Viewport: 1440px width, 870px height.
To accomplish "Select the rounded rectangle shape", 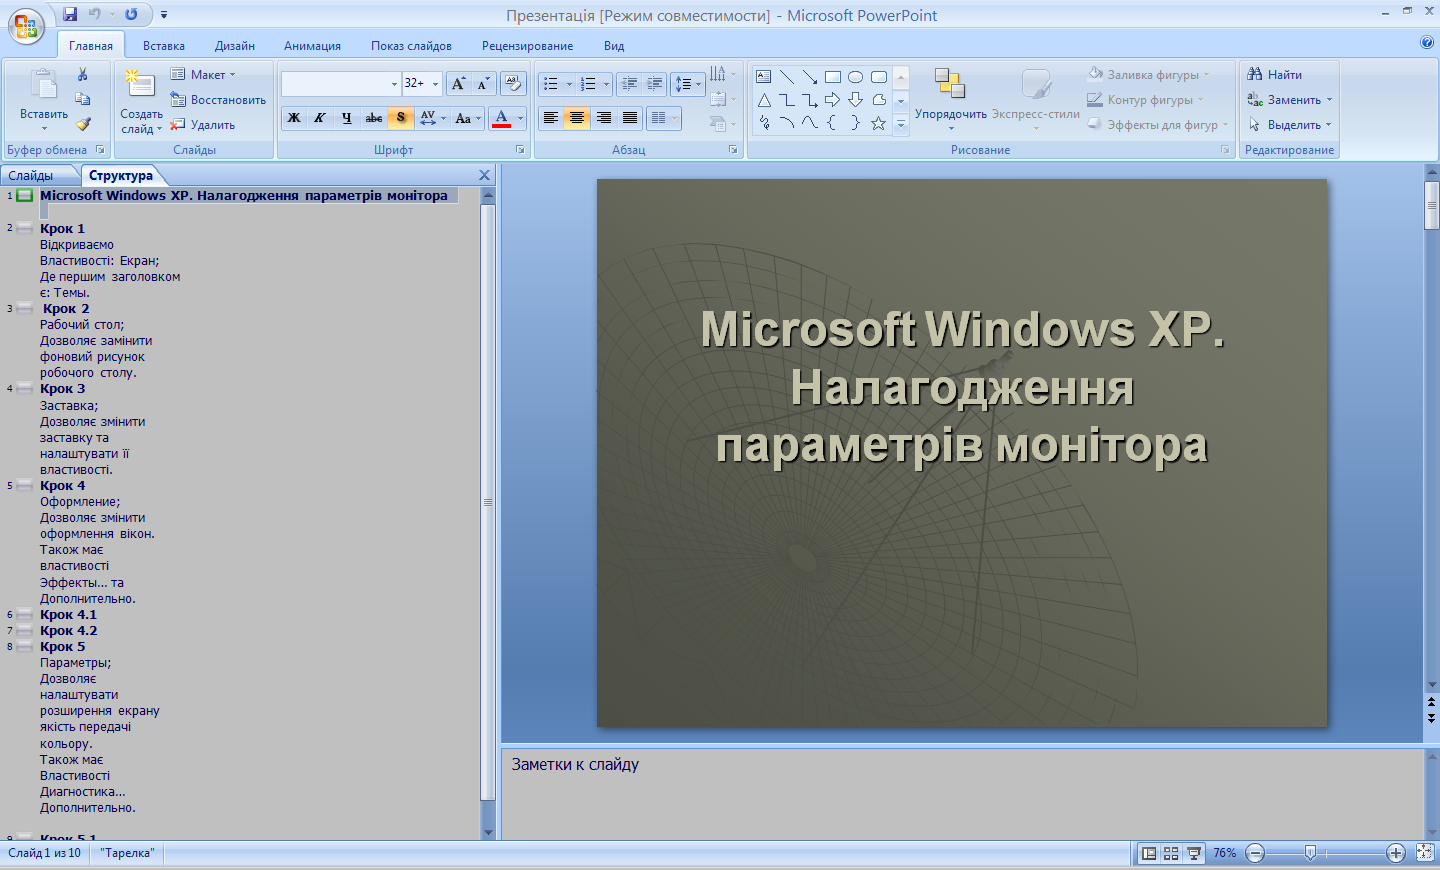I will click(x=879, y=76).
